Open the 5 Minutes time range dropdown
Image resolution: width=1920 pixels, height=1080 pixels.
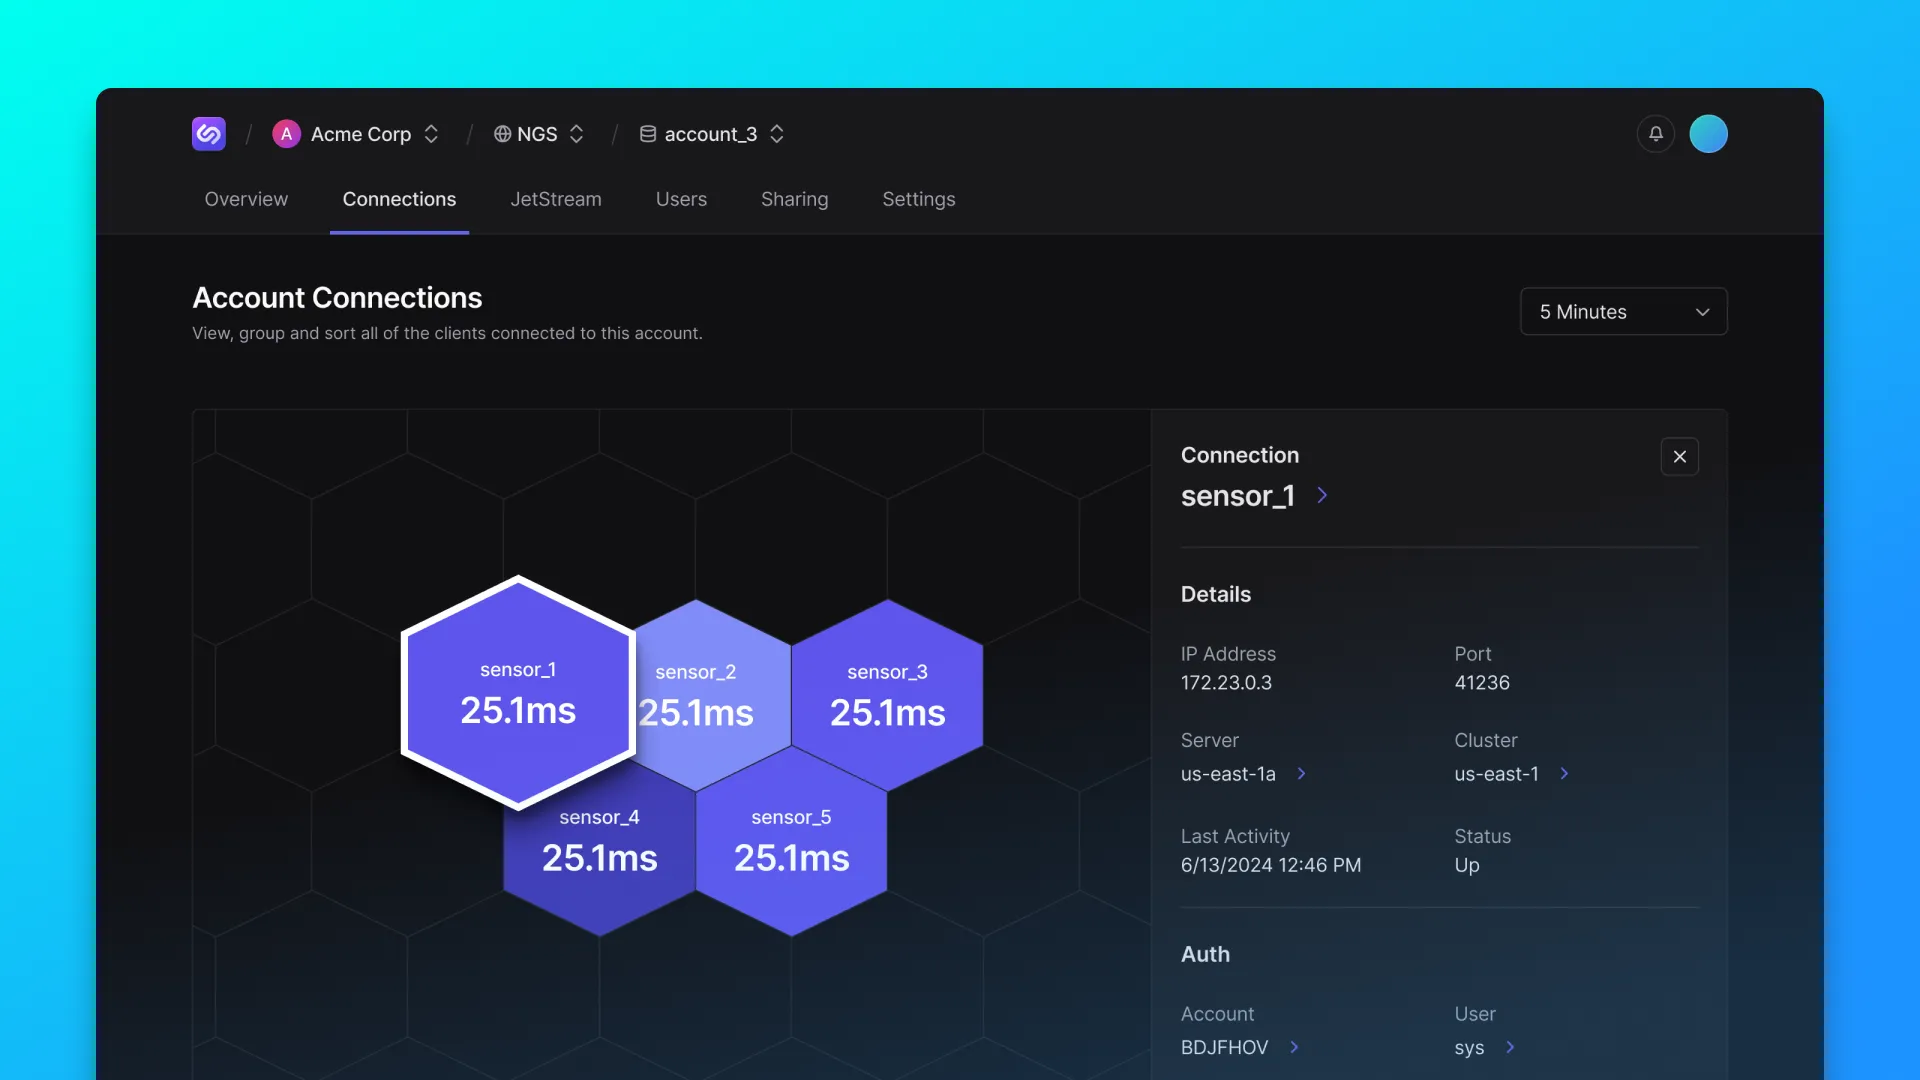click(1623, 312)
